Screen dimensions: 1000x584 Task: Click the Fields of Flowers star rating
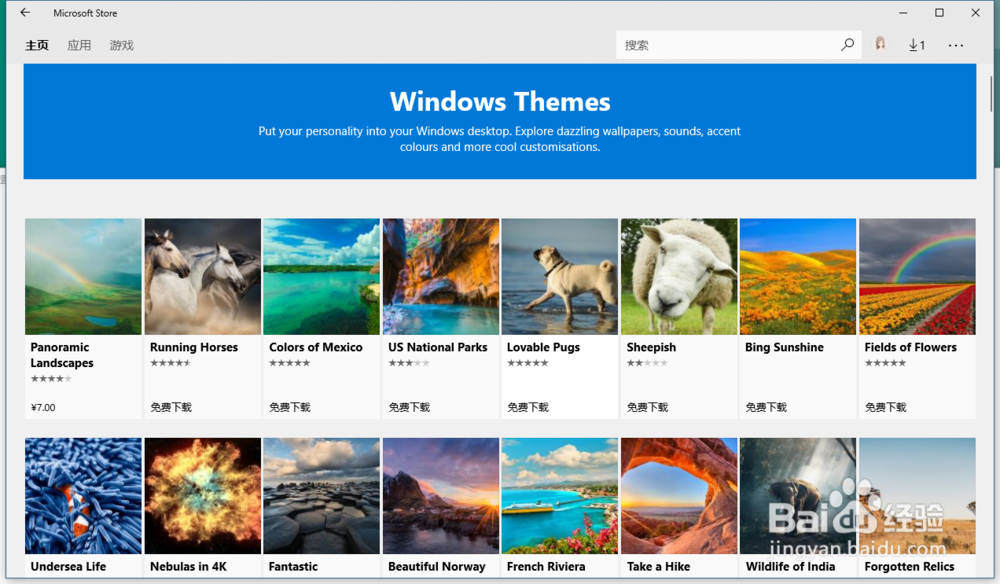(885, 363)
